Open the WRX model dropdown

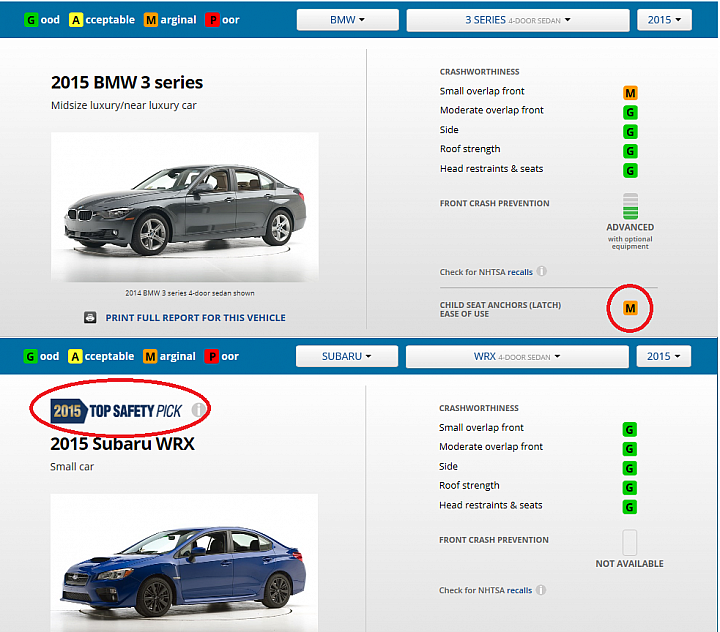(517, 356)
